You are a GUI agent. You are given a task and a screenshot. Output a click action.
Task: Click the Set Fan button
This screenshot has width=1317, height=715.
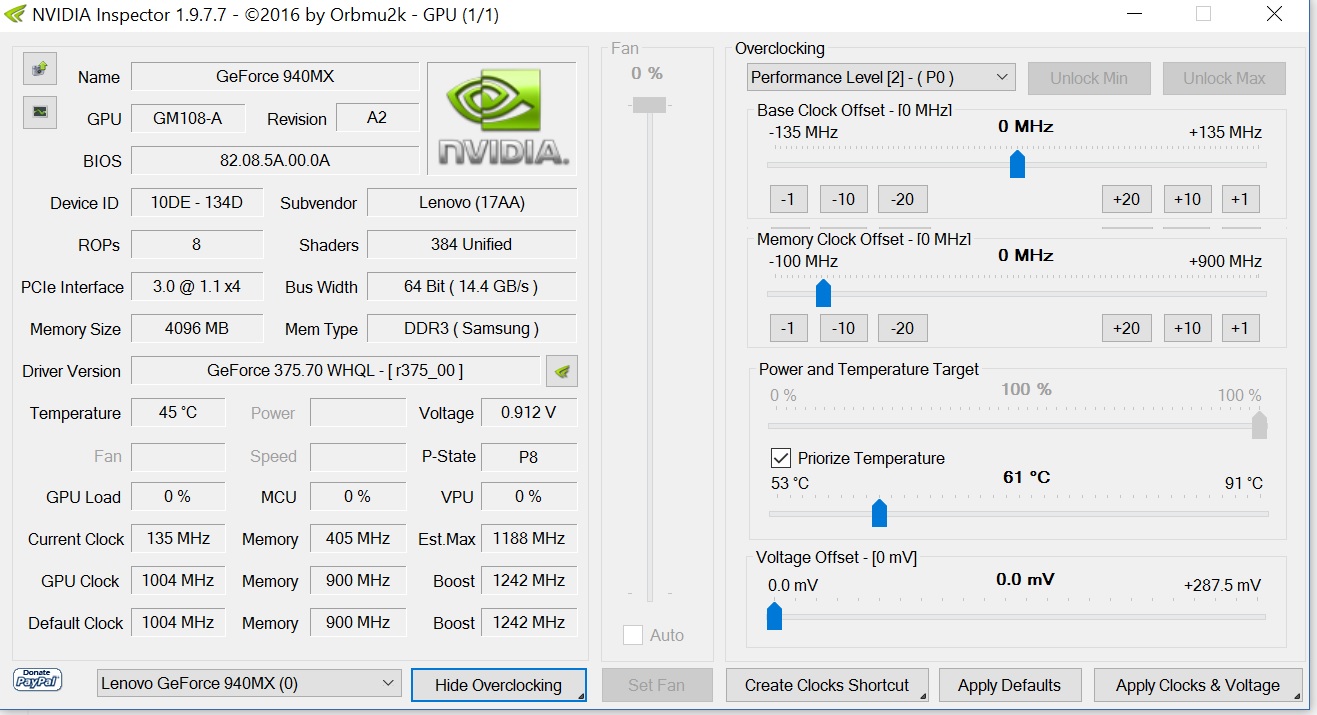coord(656,685)
